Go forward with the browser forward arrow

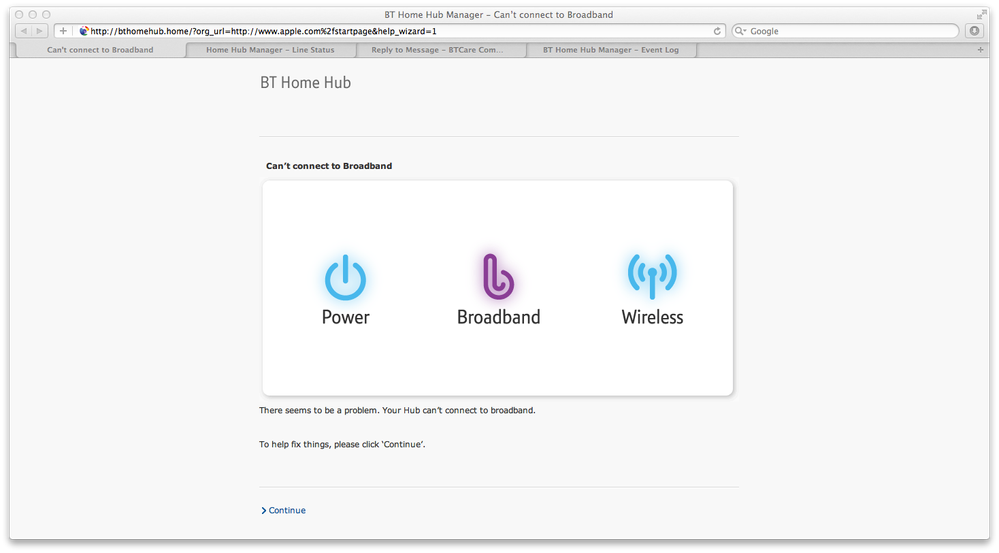(40, 31)
